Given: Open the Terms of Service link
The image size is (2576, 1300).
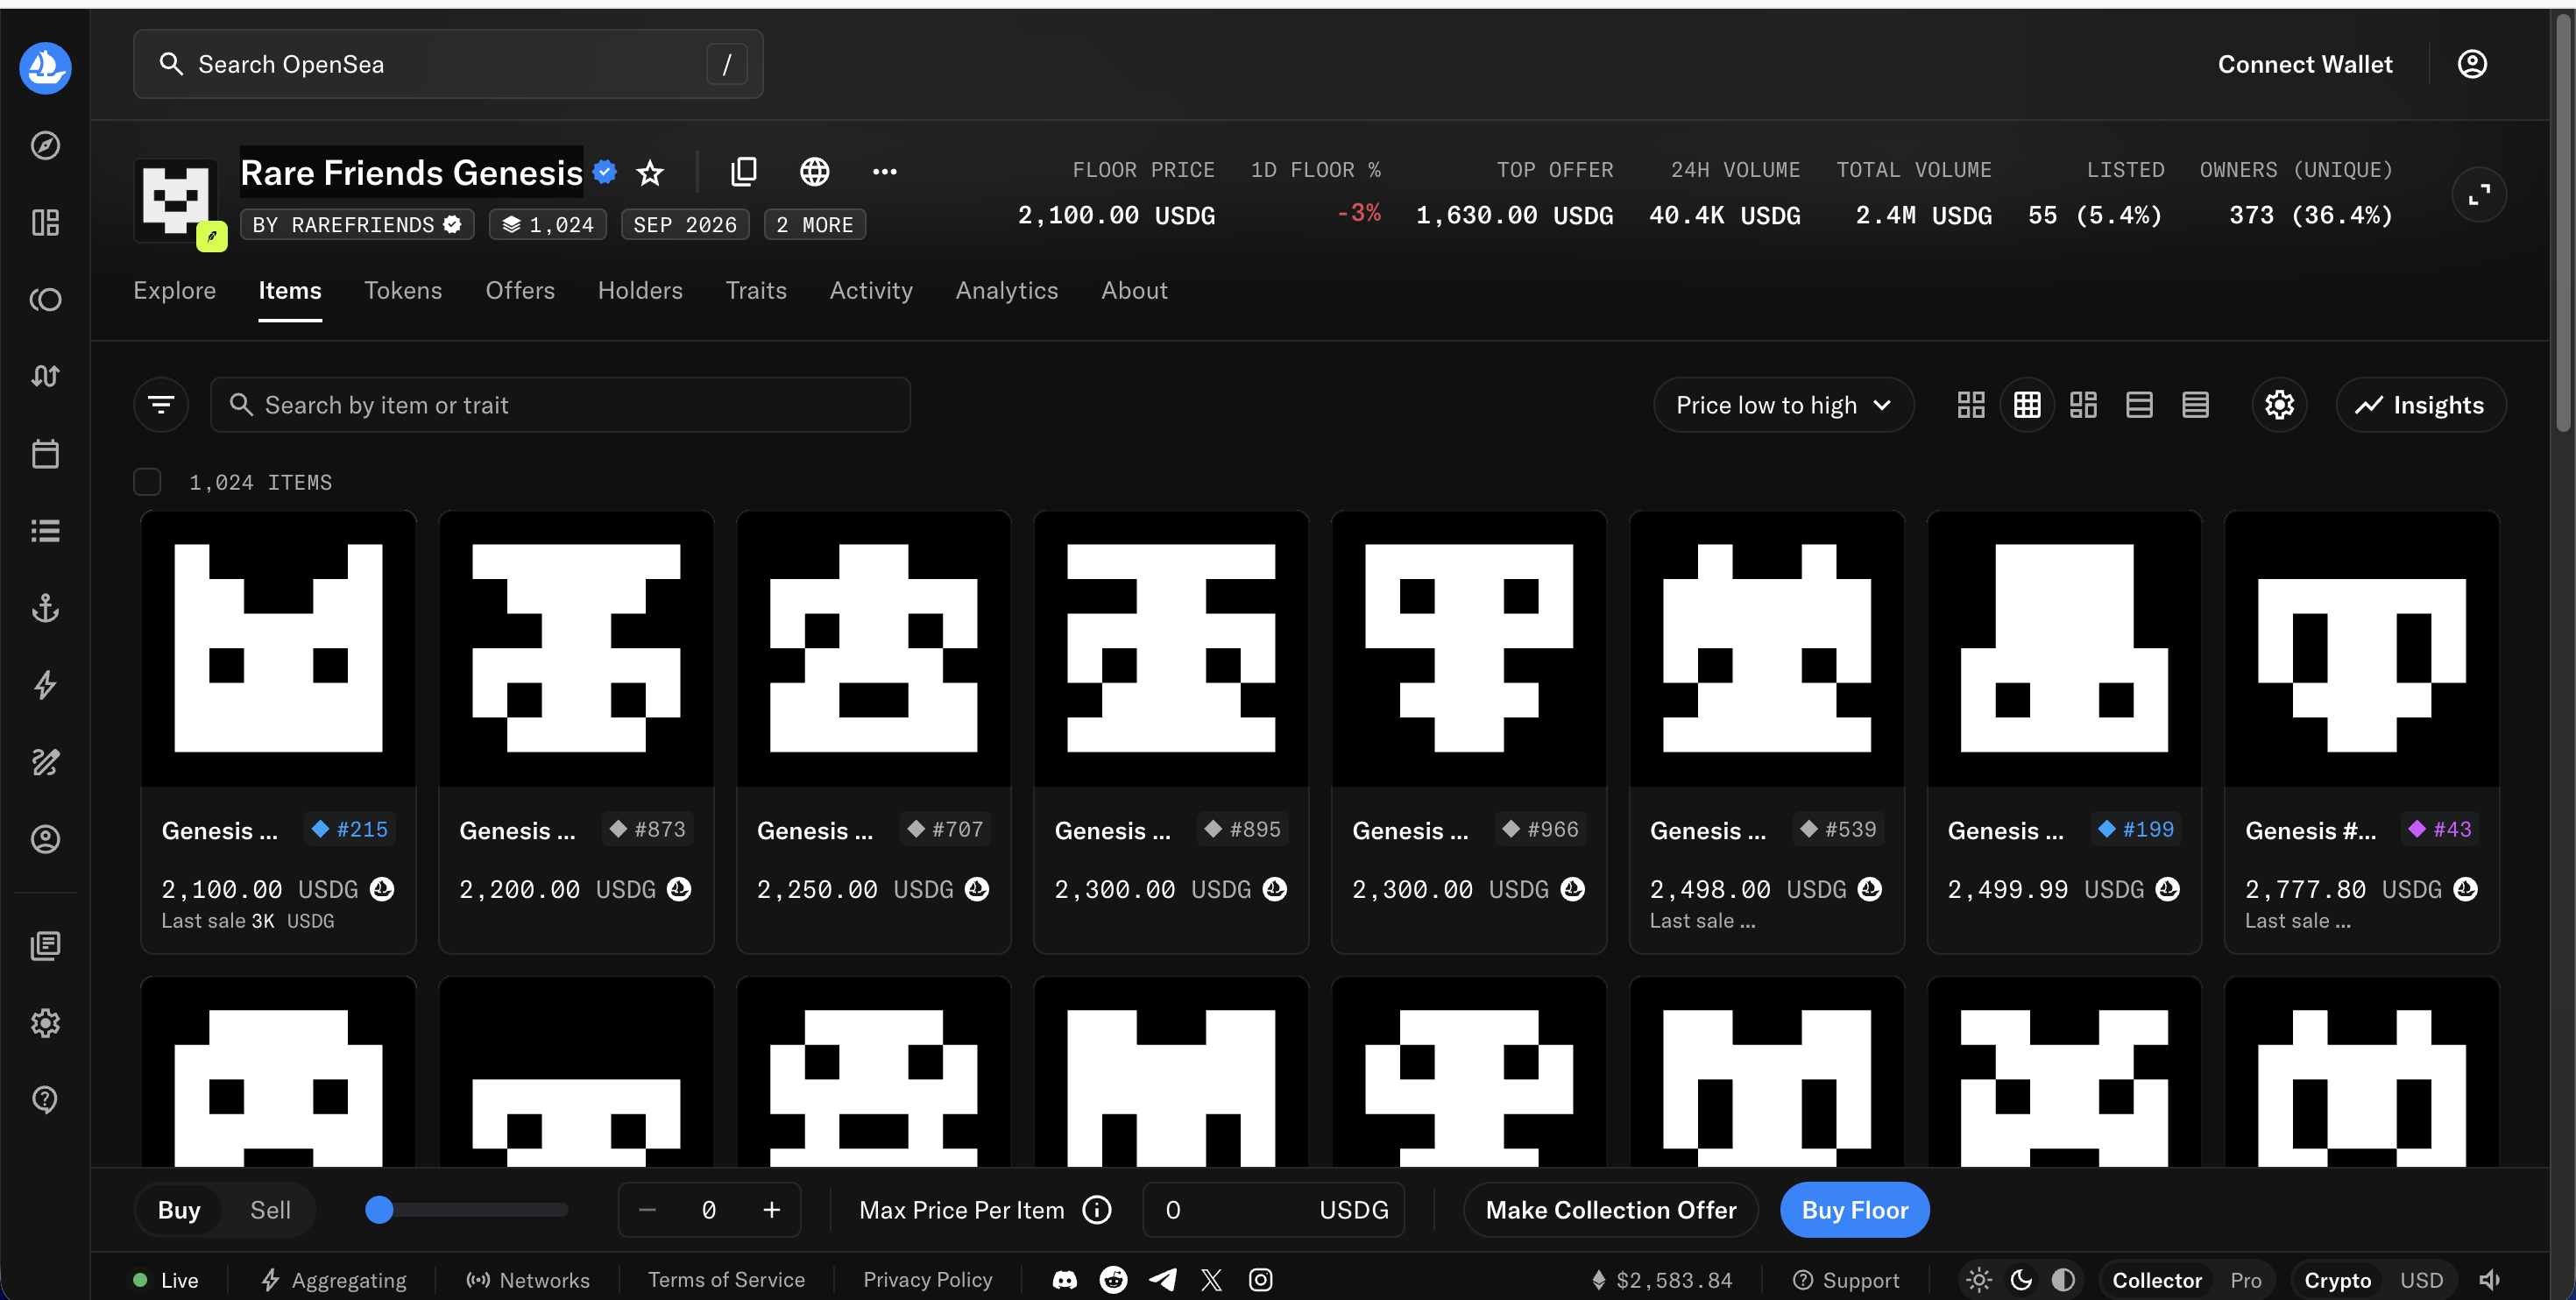Looking at the screenshot, I should pos(726,1280).
